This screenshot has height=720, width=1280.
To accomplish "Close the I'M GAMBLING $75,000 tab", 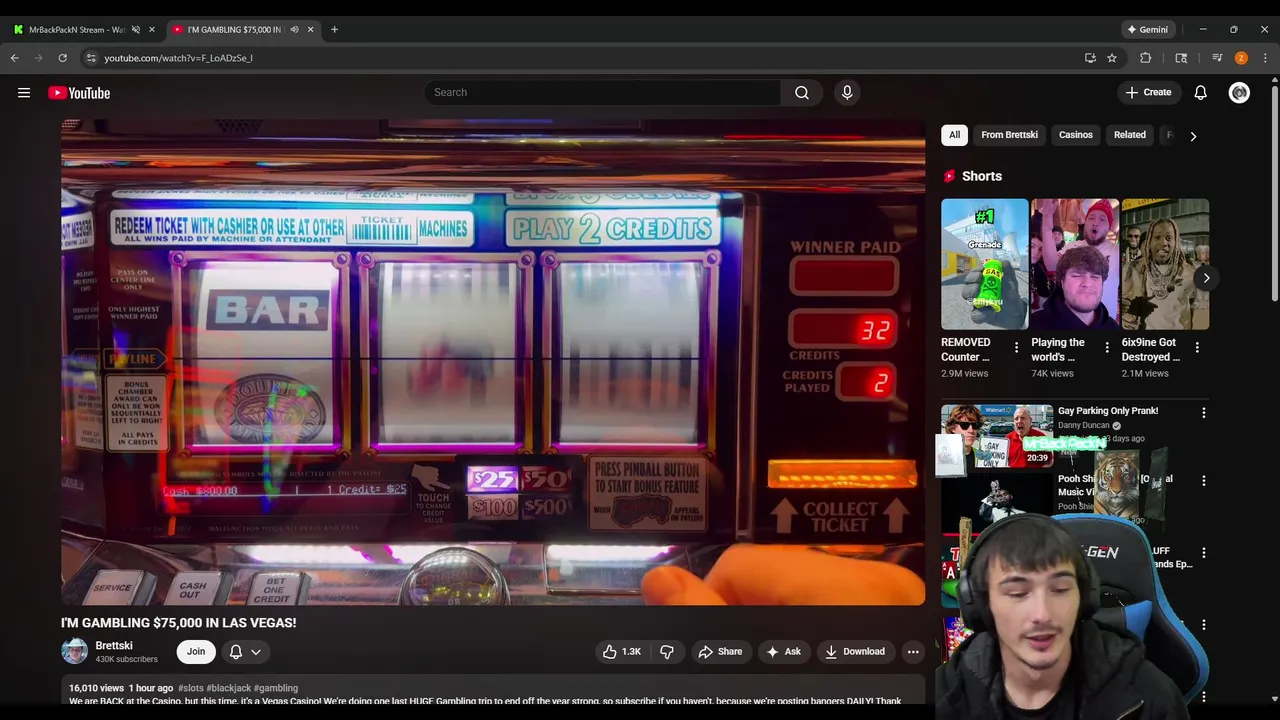I will (310, 30).
